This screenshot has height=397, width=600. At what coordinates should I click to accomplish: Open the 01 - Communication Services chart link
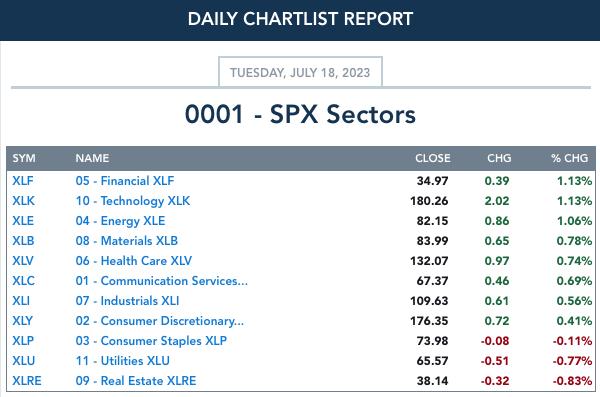point(161,281)
